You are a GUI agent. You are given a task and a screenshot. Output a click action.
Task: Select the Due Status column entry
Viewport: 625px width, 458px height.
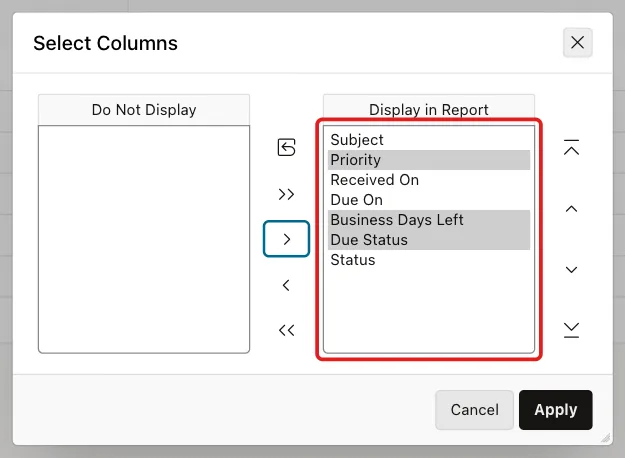(429, 240)
